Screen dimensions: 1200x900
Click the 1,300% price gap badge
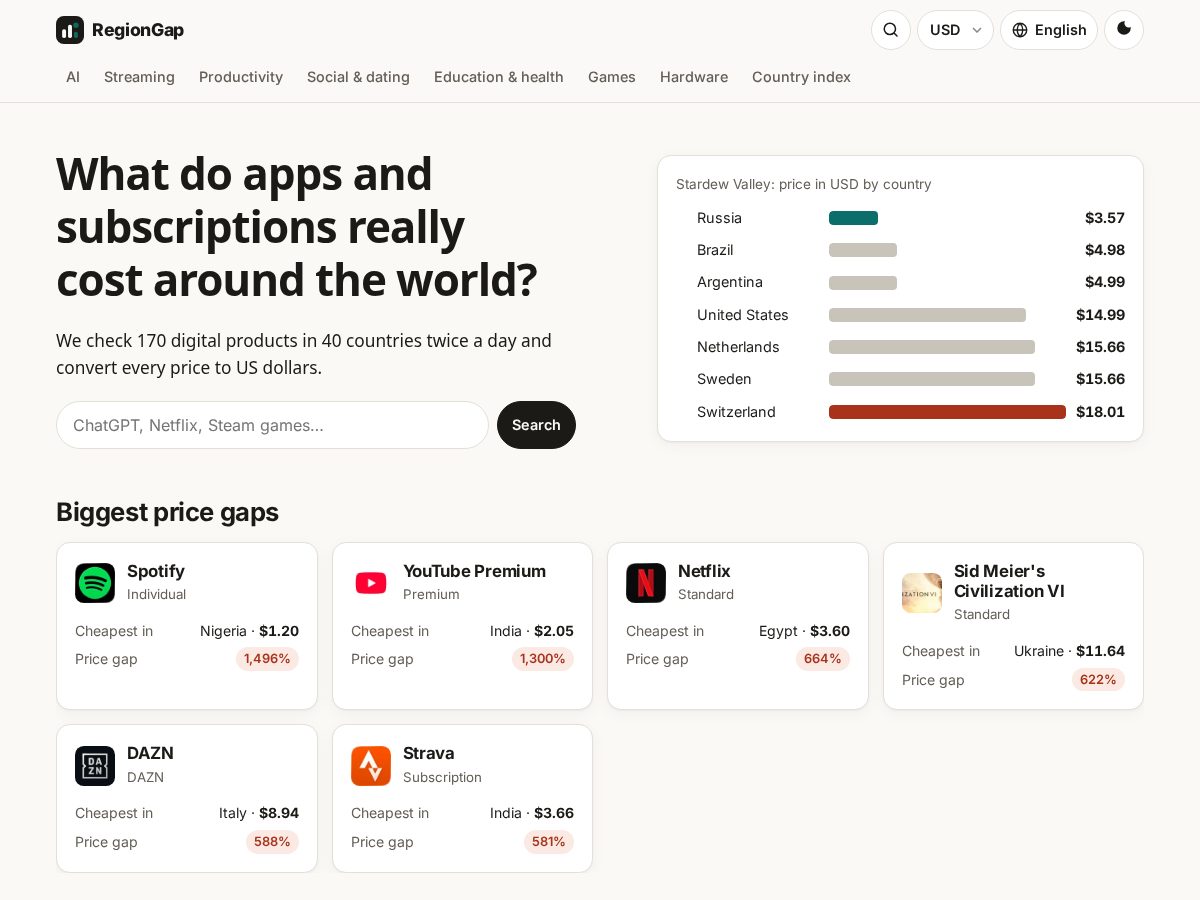coord(543,659)
